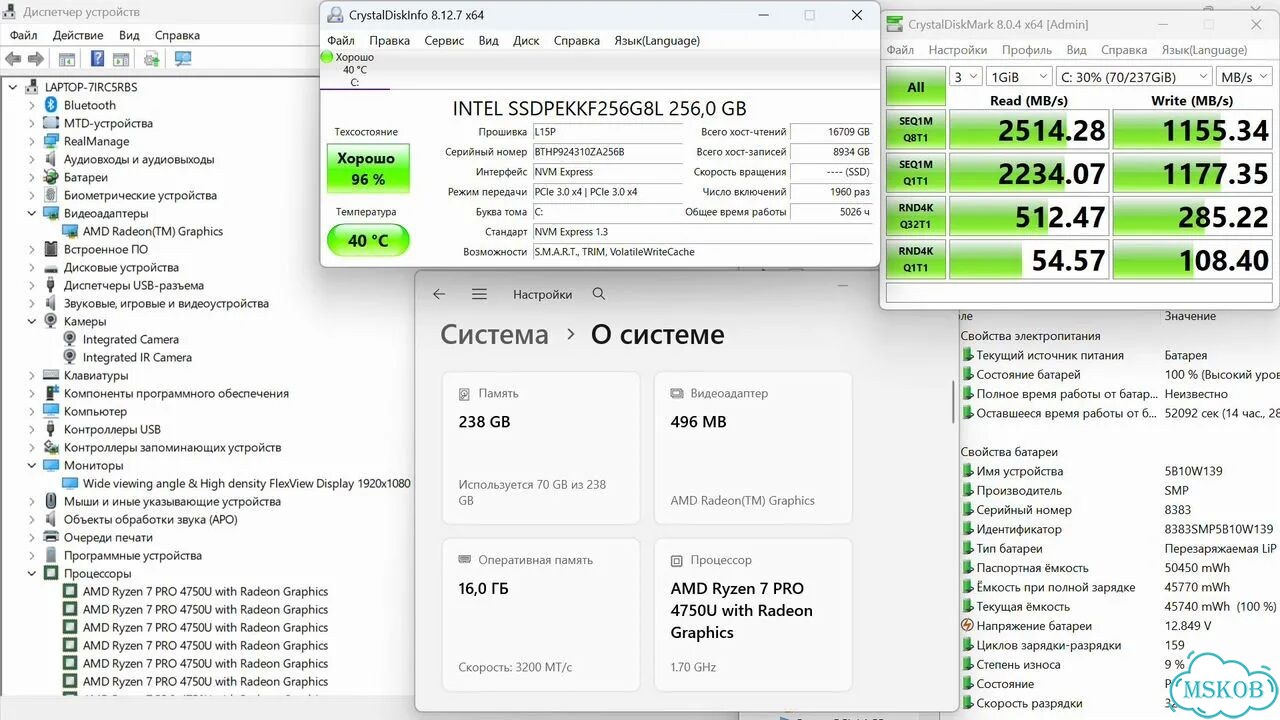Click the Очереди печати printer icon
Viewport: 1280px width, 720px height.
click(x=51, y=537)
